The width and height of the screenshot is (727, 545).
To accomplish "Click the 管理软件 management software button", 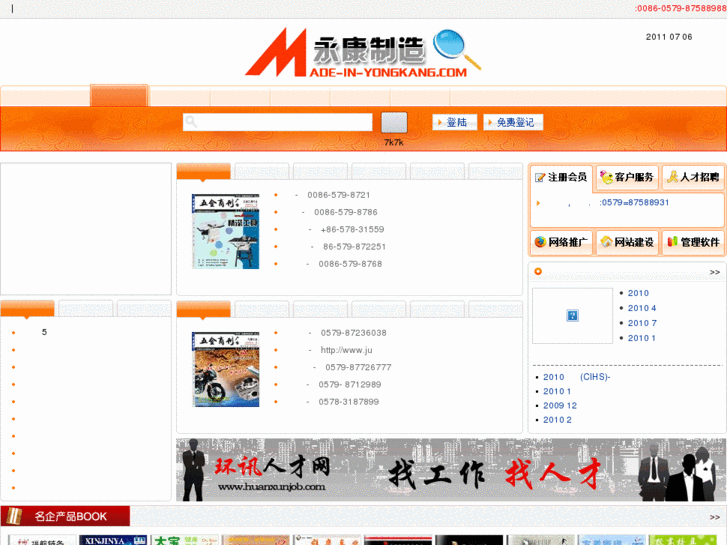I will pyautogui.click(x=693, y=242).
